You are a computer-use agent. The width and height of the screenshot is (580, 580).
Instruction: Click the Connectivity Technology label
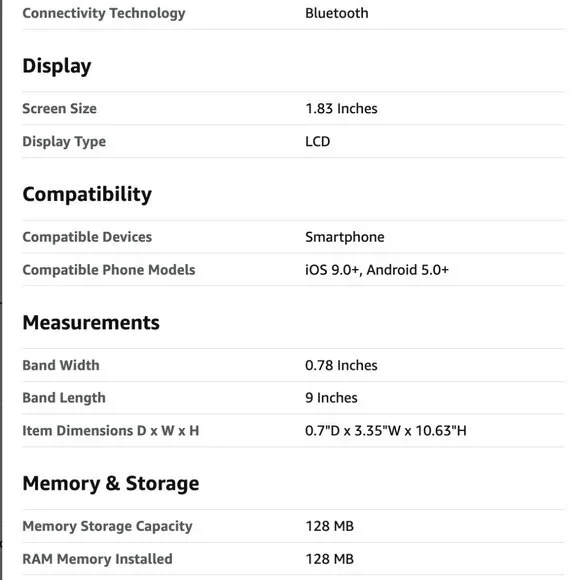click(104, 13)
